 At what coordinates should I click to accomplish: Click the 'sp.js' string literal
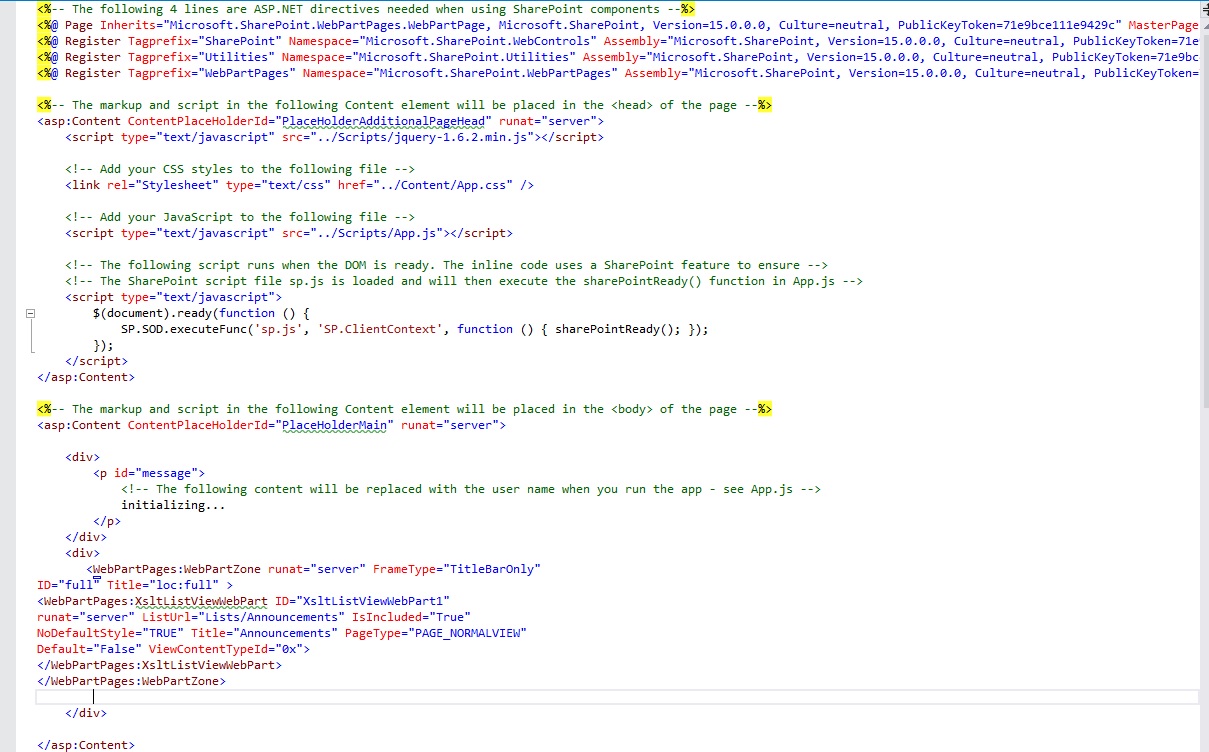(x=279, y=329)
